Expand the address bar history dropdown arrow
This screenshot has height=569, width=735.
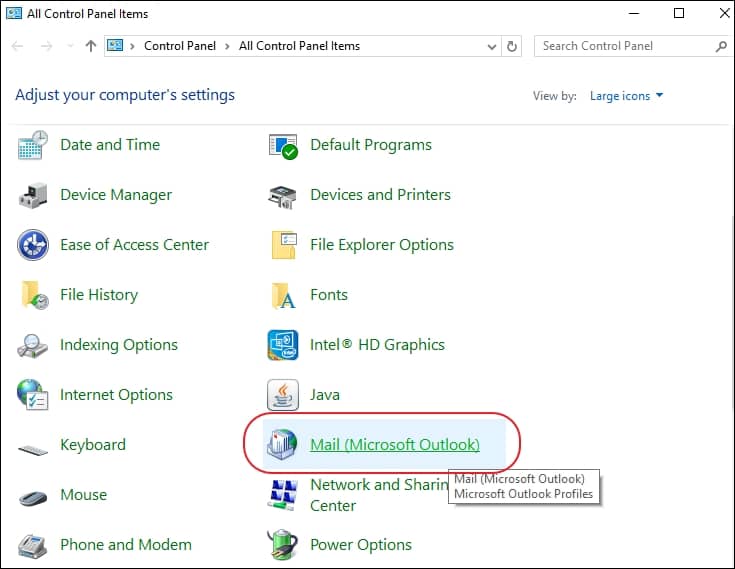[x=492, y=46]
